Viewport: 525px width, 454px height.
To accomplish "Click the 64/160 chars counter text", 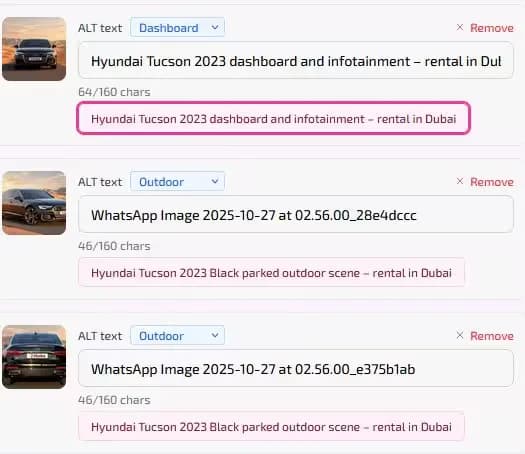I will (114, 92).
